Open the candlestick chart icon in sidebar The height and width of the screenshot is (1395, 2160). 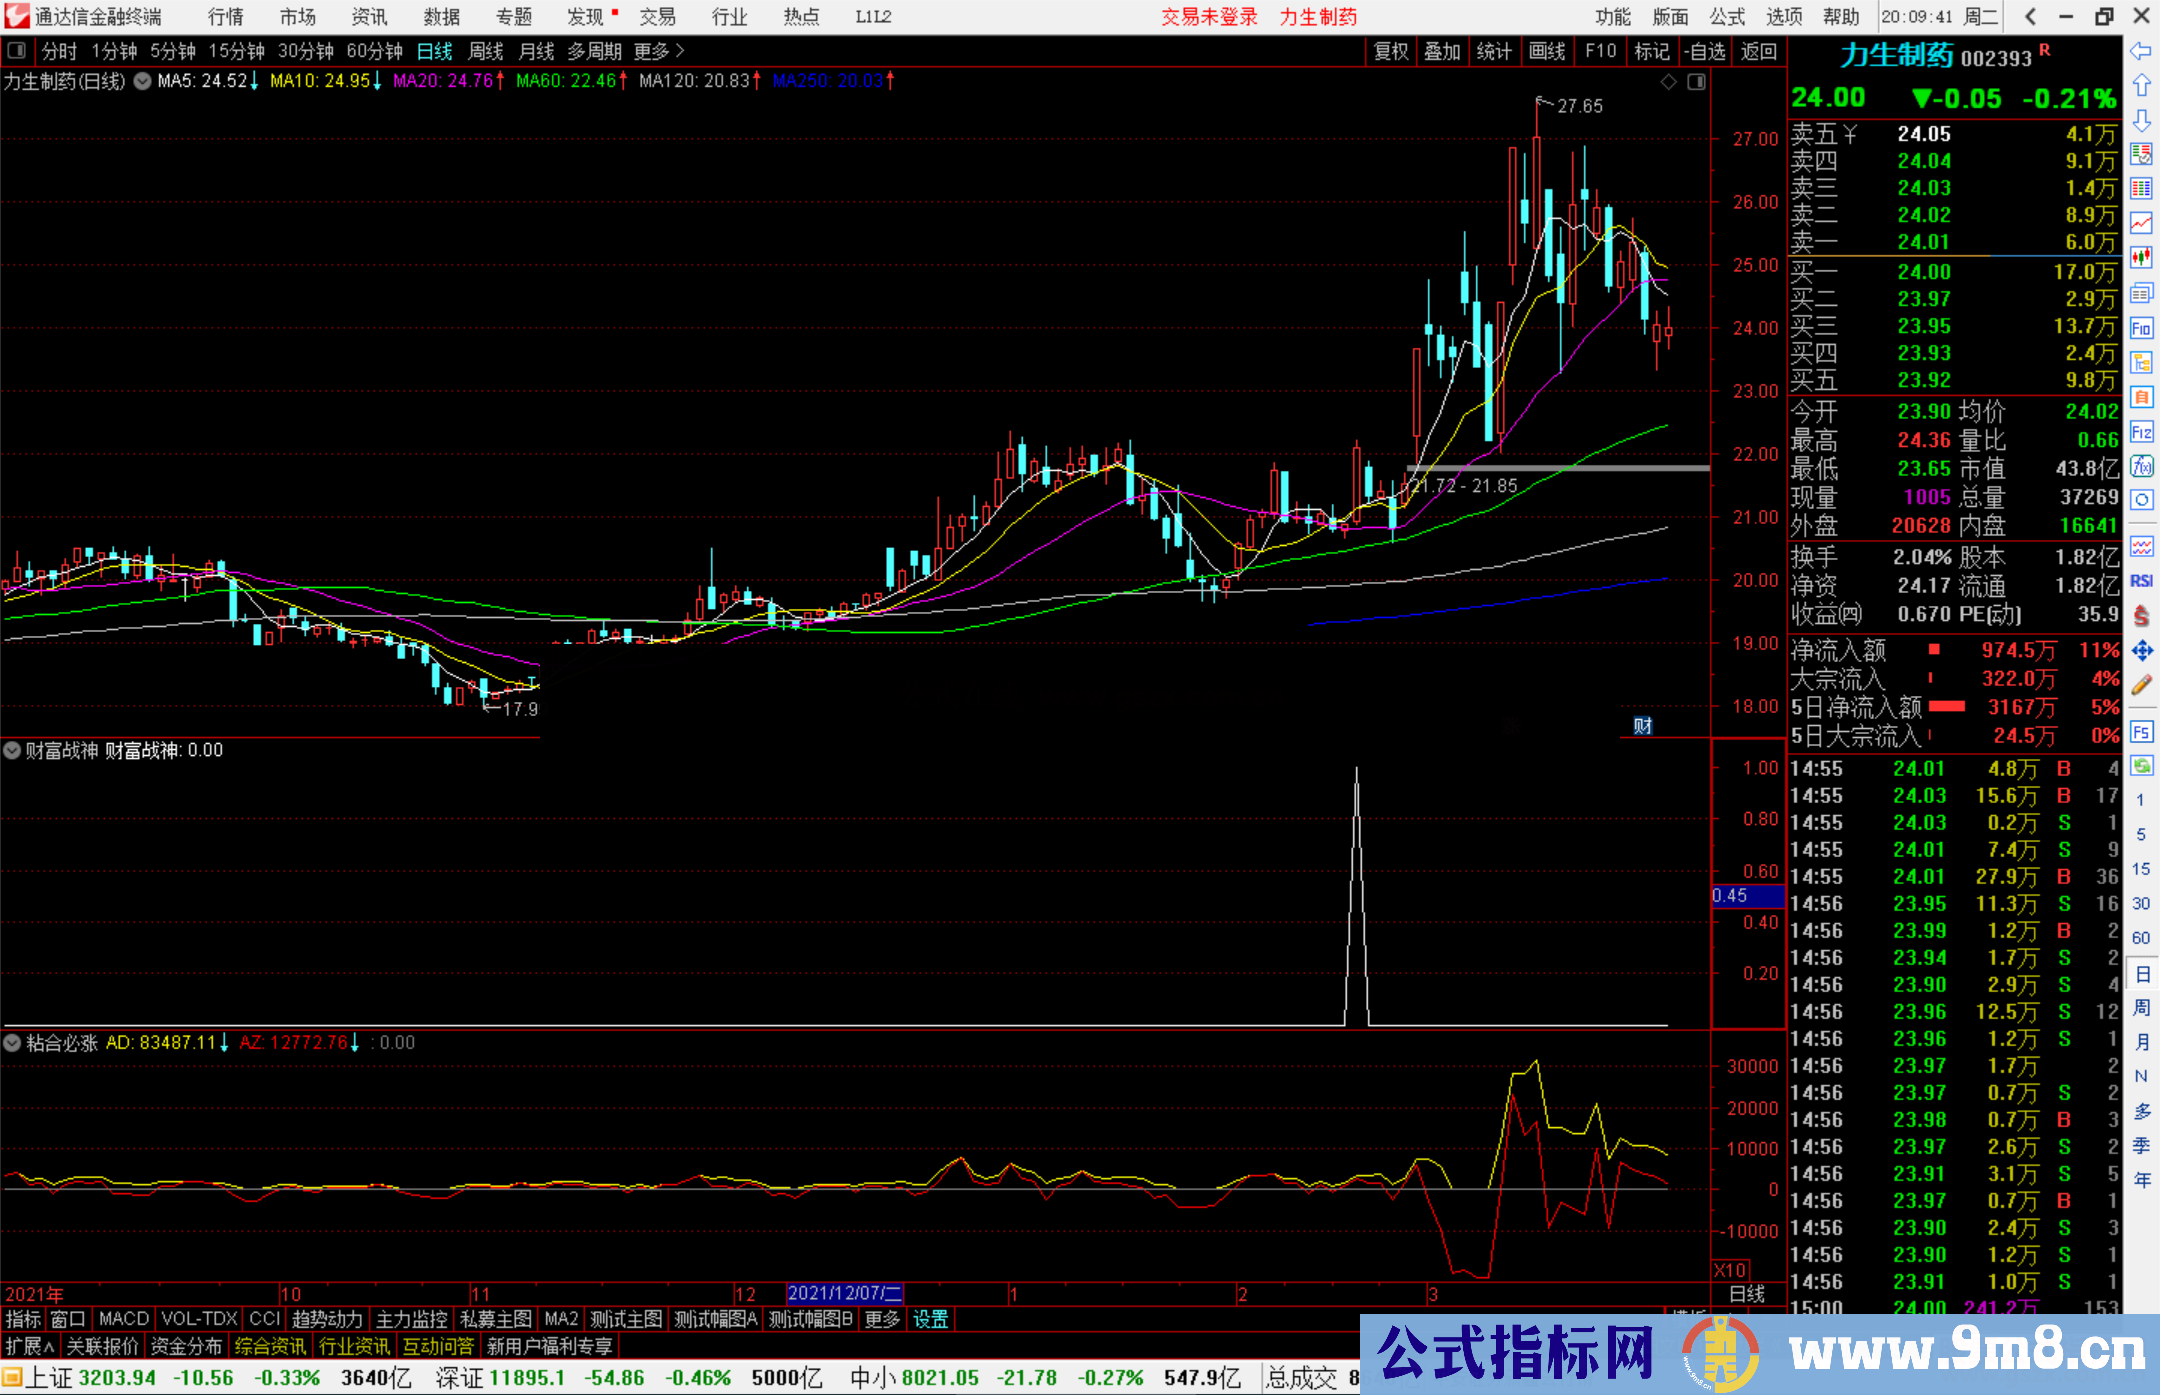[2141, 258]
